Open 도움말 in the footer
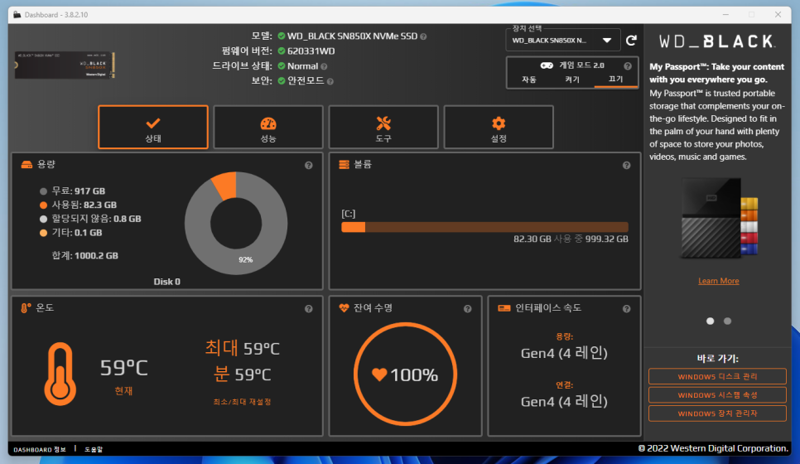 click(x=93, y=450)
